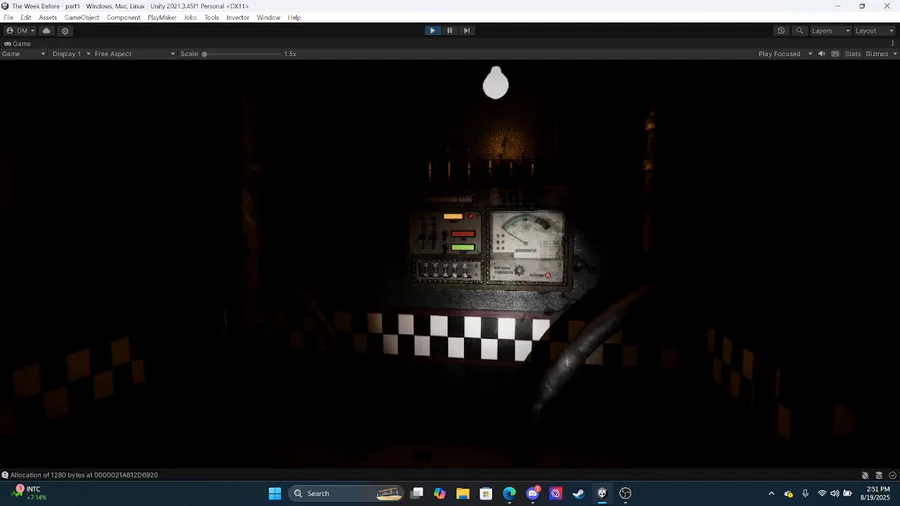Viewport: 900px width, 506px height.
Task: Open the Free Aspect ratio dropdown
Action: (x=134, y=54)
